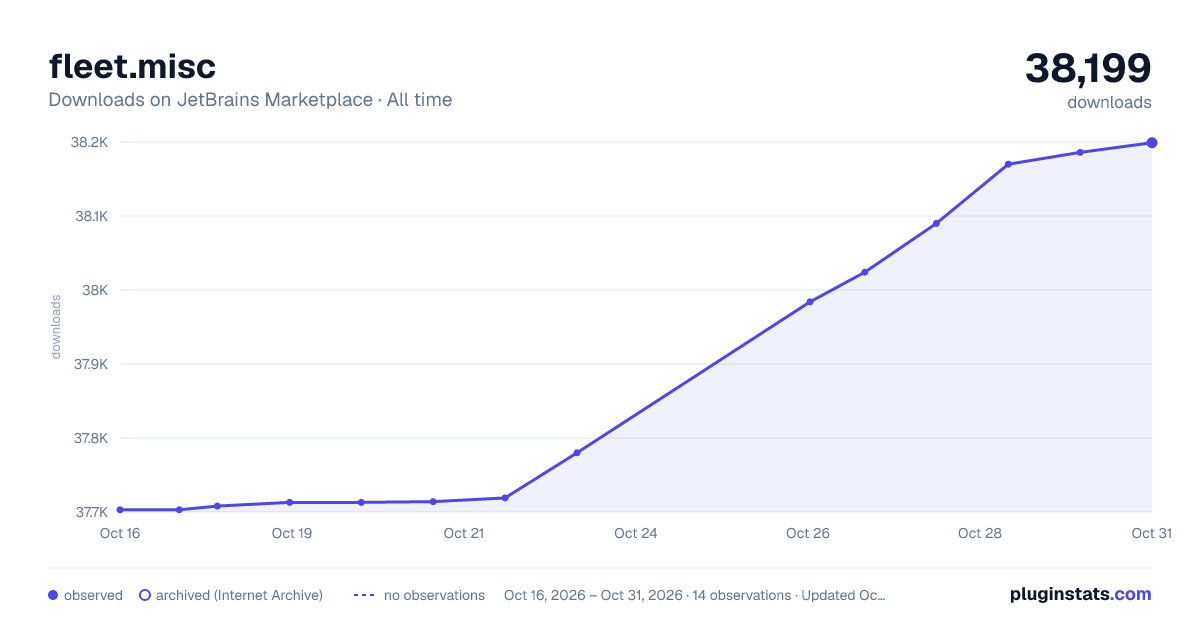The width and height of the screenshot is (1200, 630).
Task: Click the Oct 28 x-axis label
Action: coord(980,533)
